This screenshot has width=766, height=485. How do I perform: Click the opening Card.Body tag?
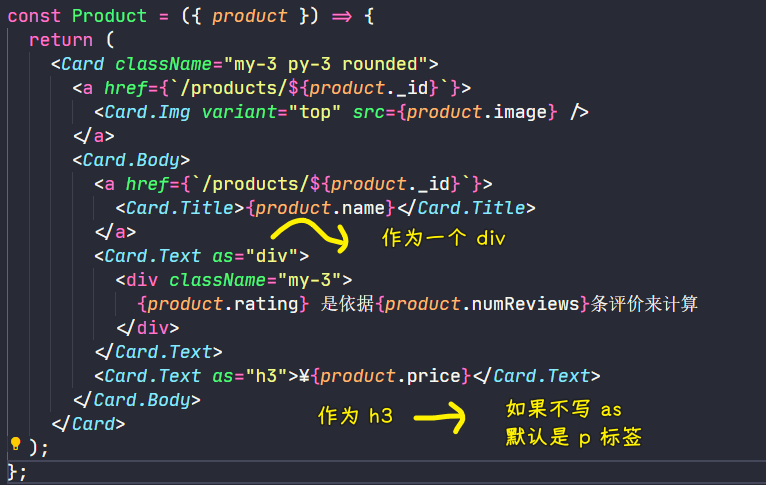[x=130, y=160]
